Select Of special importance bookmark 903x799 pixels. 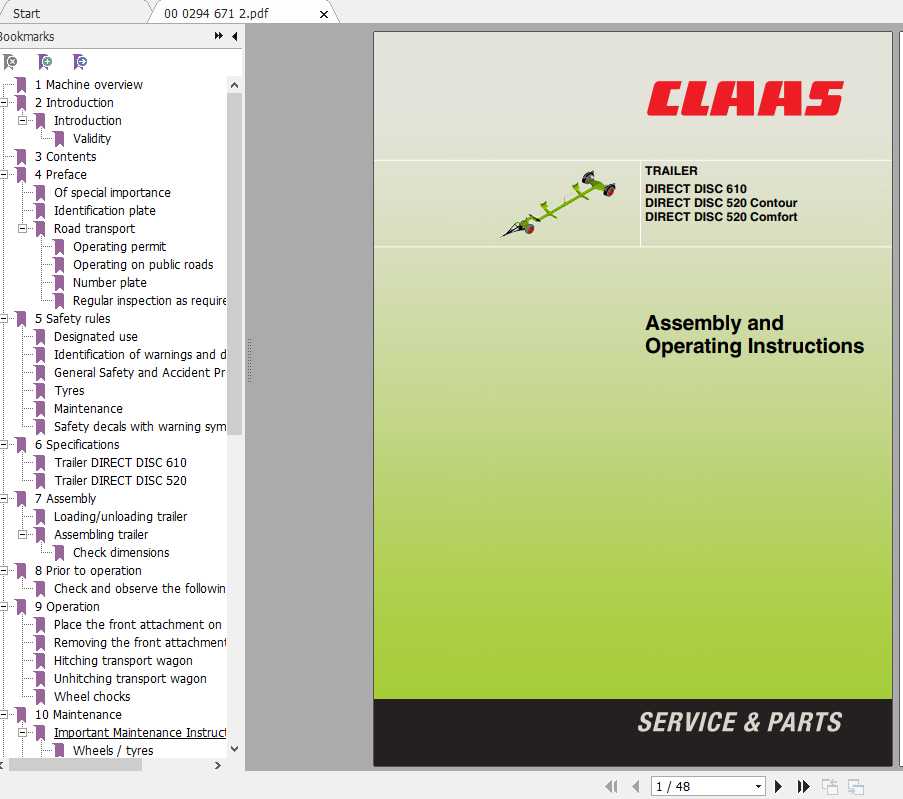click(x=112, y=192)
